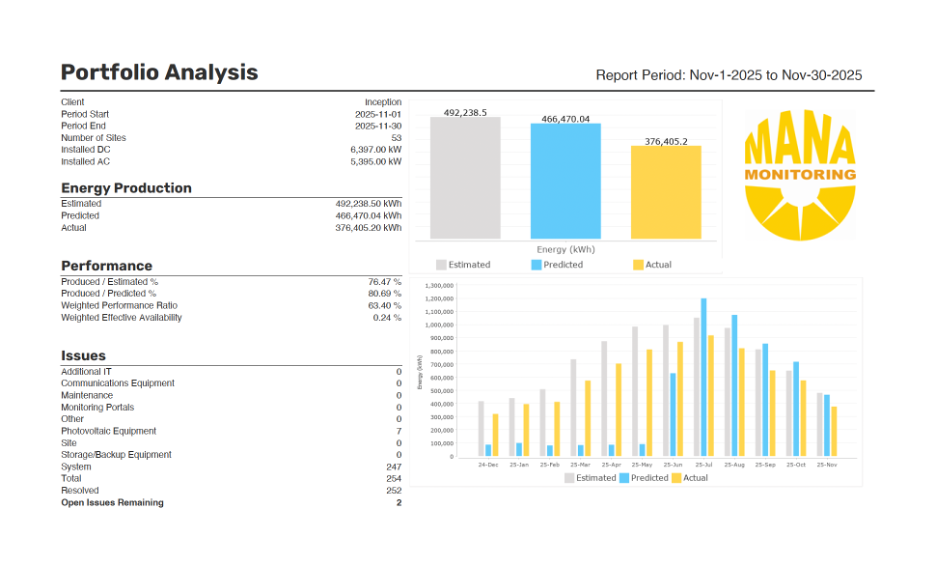The height and width of the screenshot is (566, 936).
Task: Click the Weighted Effective Availability value 0.24 %
Action: click(x=387, y=318)
